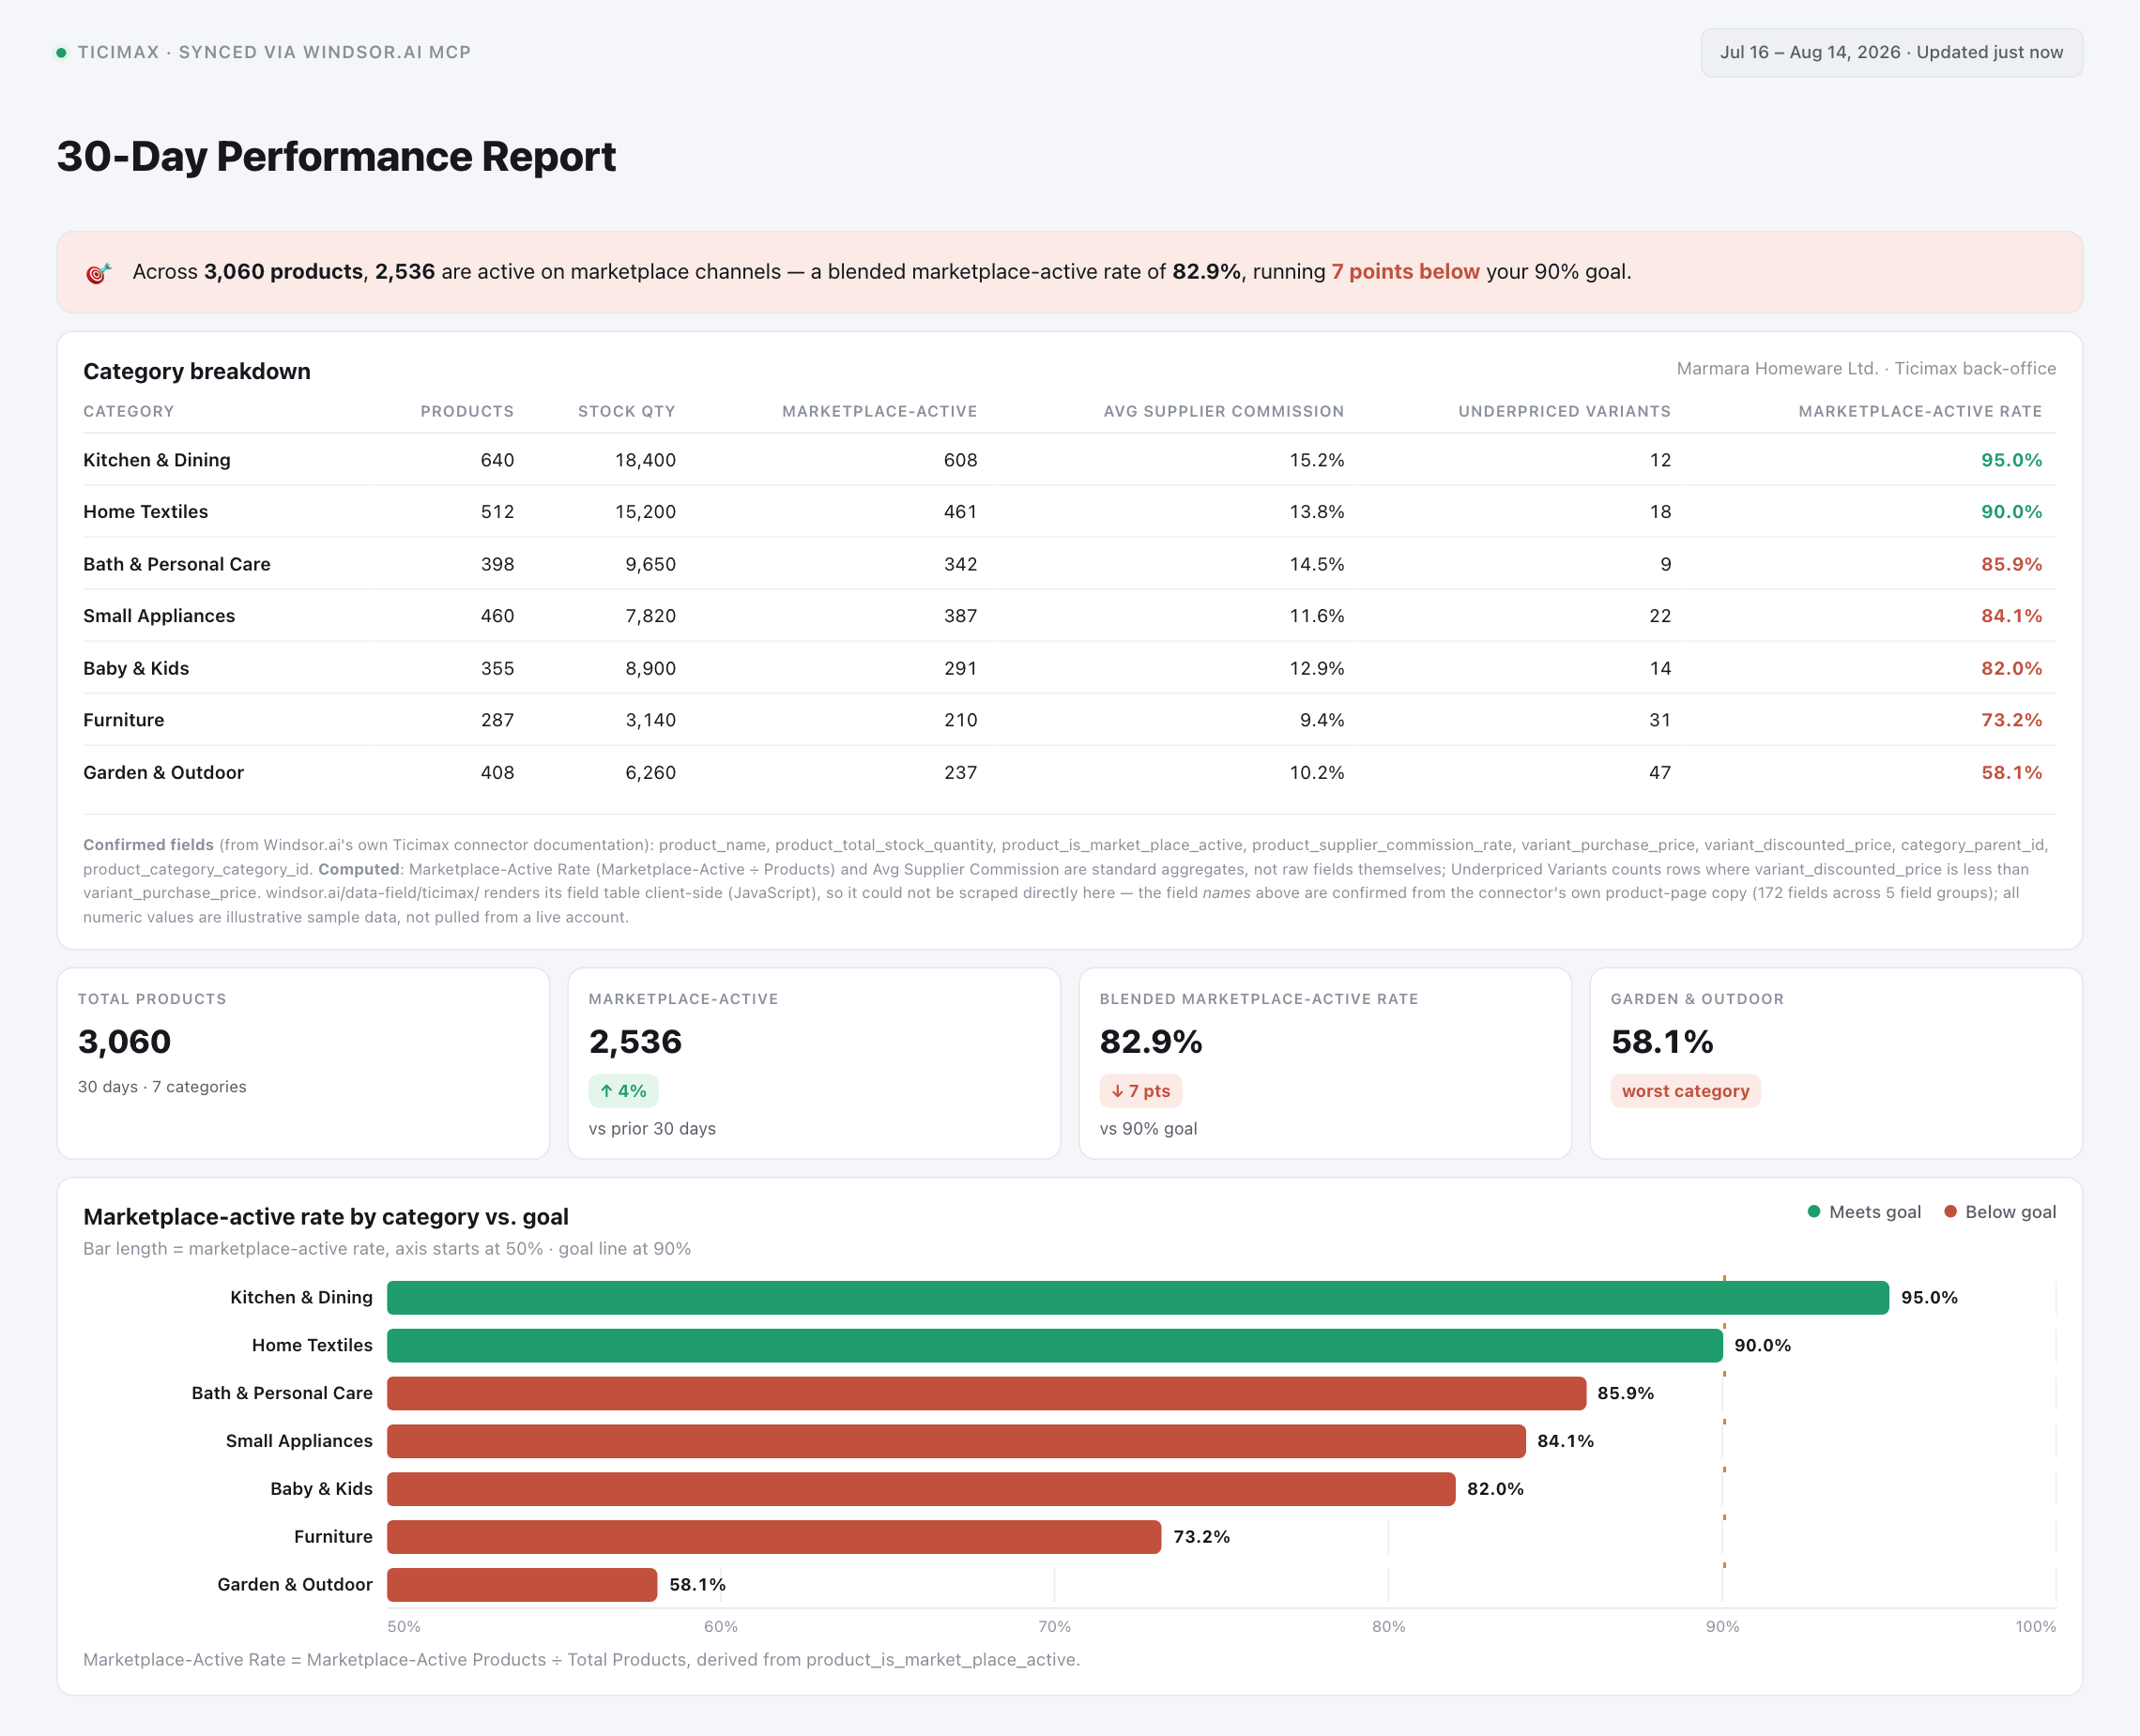Click the Garden & Outdoor red chart bar
The image size is (2140, 1736).
522,1585
